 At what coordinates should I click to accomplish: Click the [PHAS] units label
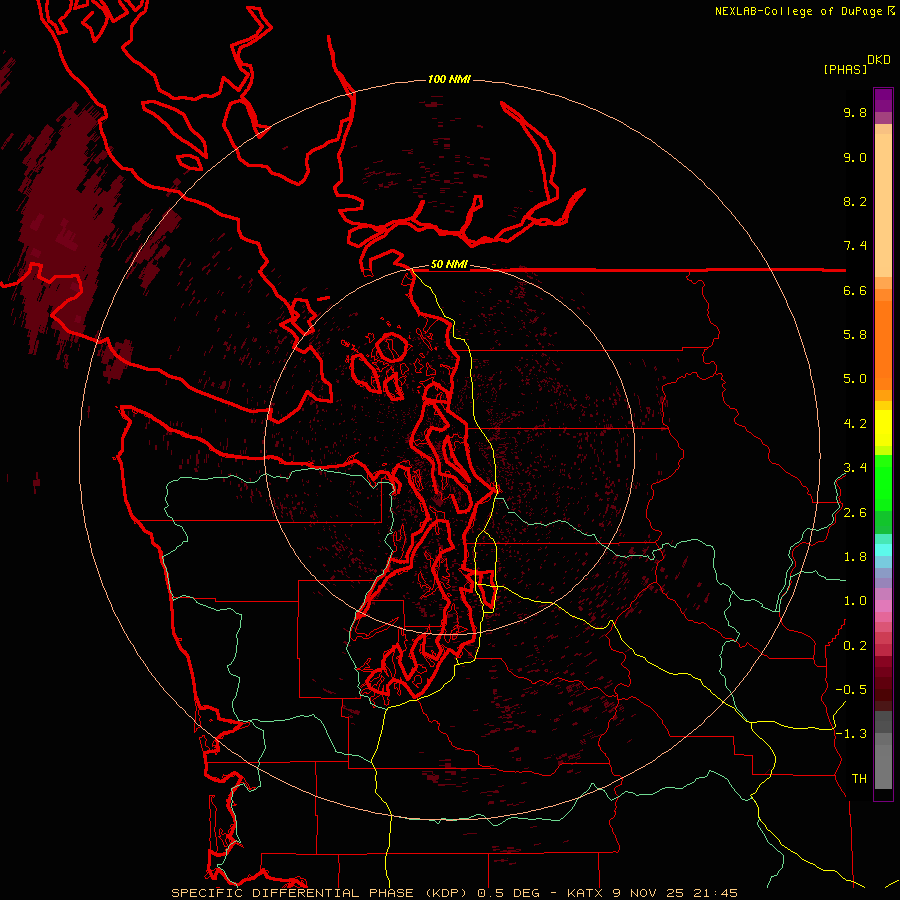(845, 70)
